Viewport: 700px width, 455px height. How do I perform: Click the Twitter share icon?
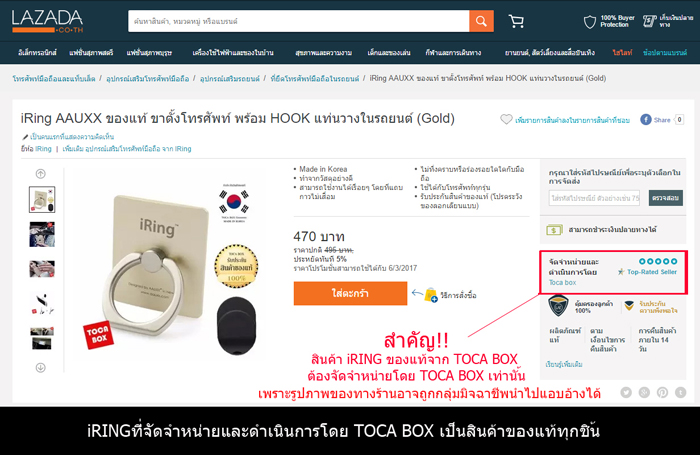pos(626,392)
